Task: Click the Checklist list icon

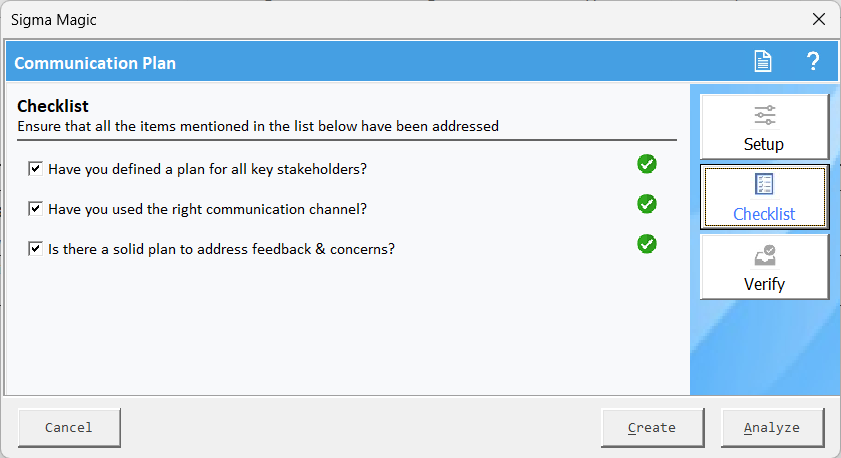Action: [764, 185]
